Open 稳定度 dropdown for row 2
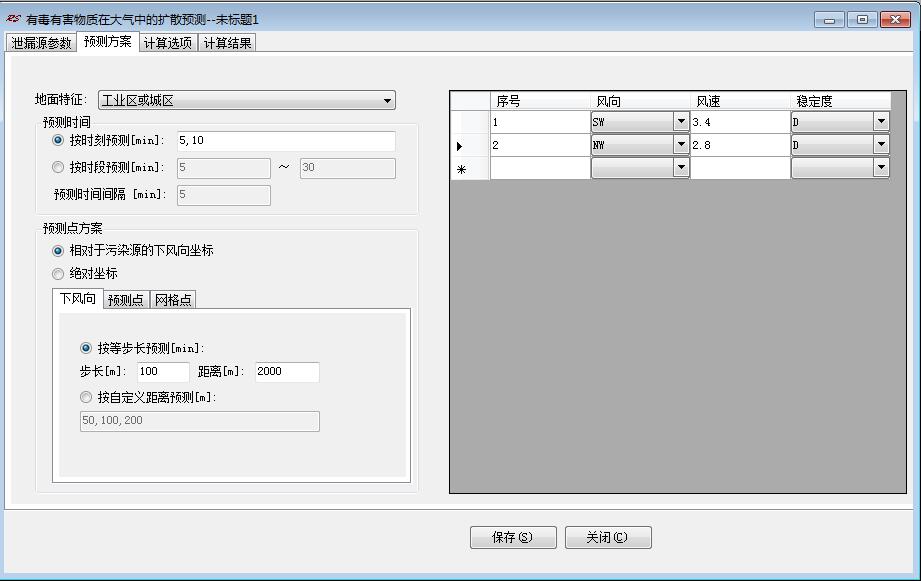921x581 pixels. tap(881, 145)
